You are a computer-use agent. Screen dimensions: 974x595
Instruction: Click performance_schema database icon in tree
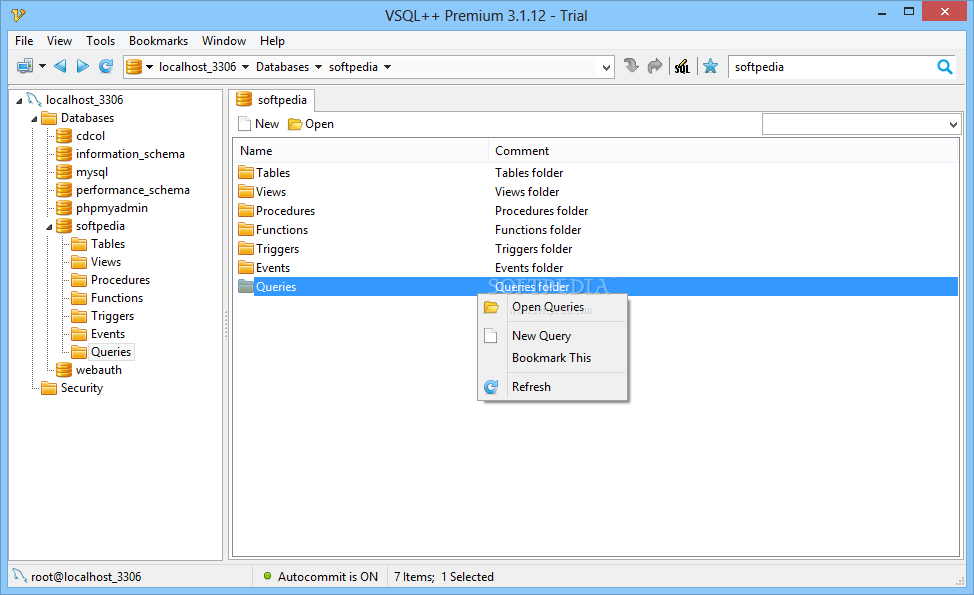pyautogui.click(x=64, y=190)
